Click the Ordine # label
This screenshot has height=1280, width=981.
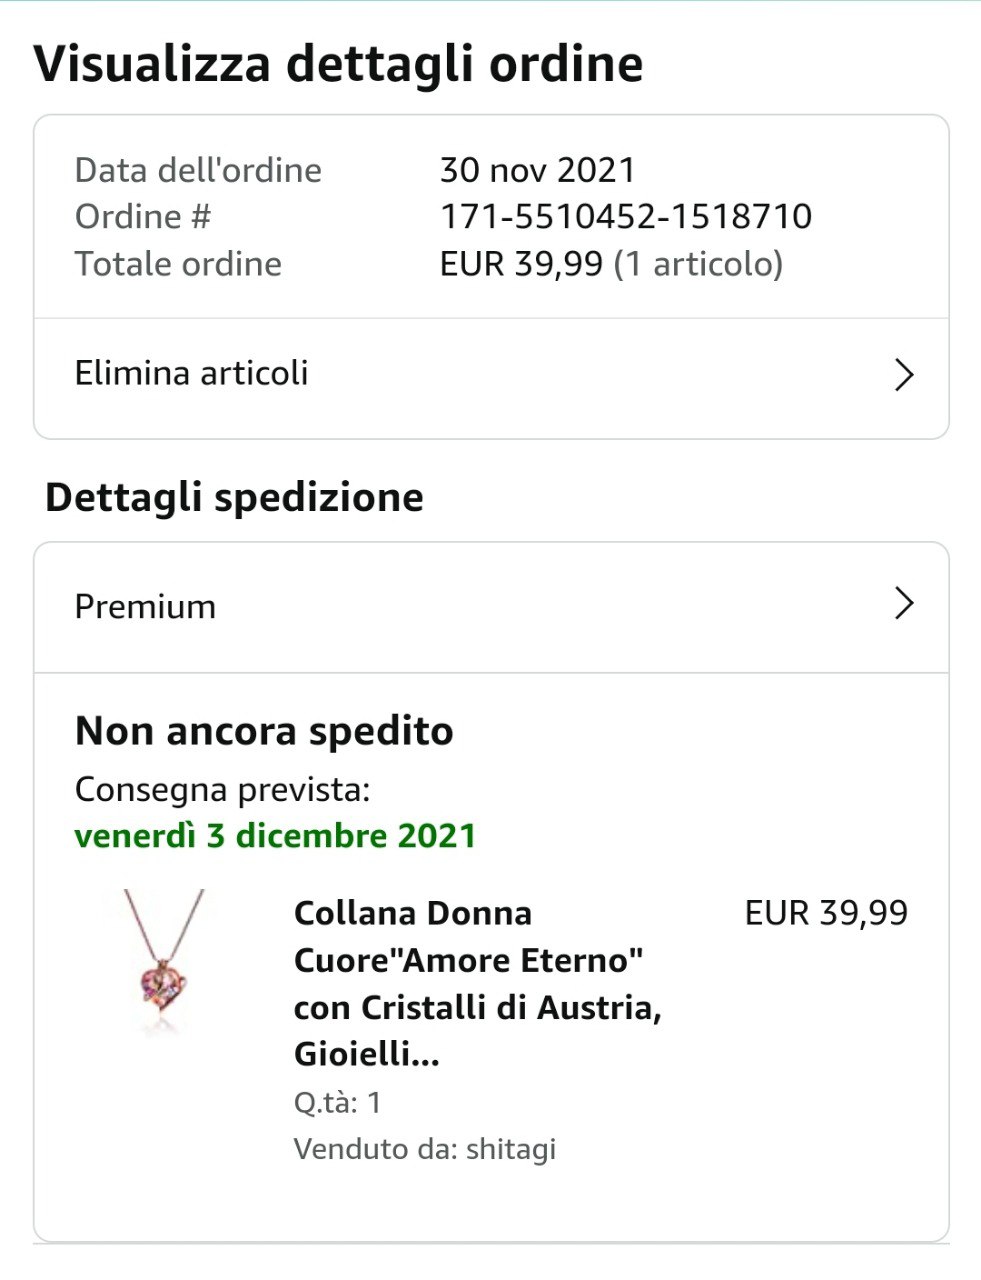pyautogui.click(x=143, y=217)
